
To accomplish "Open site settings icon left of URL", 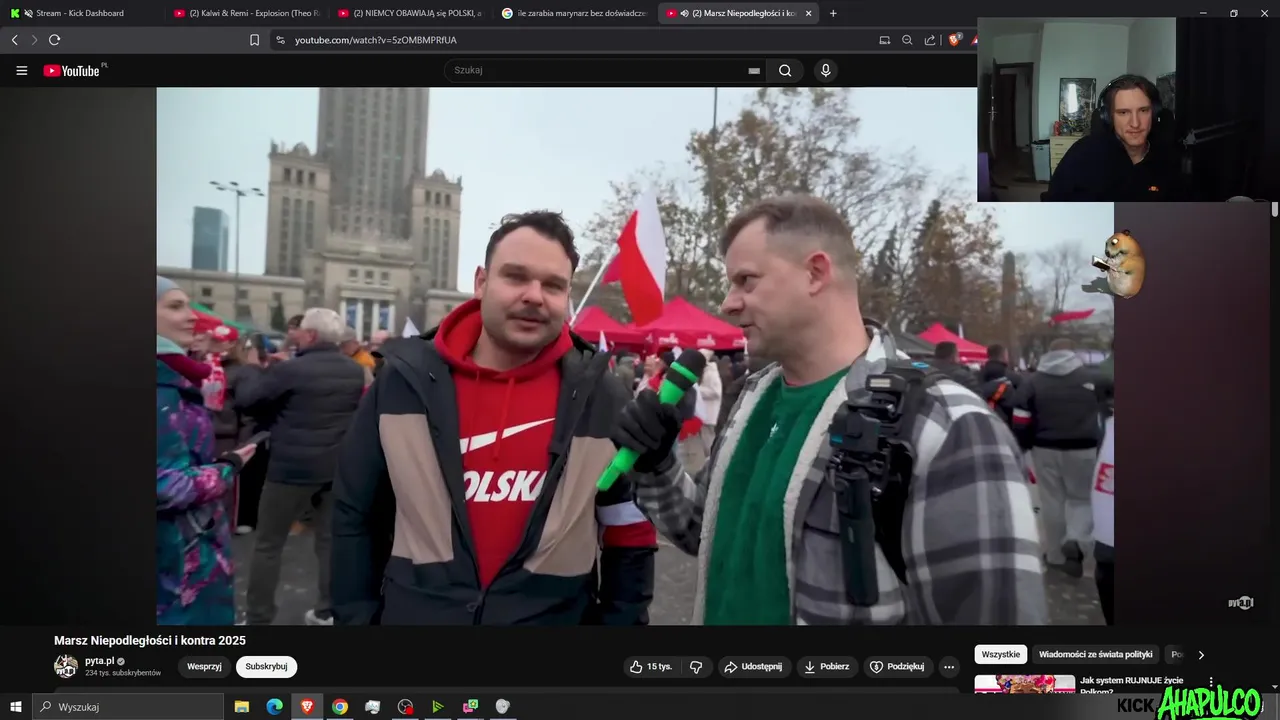I will pyautogui.click(x=280, y=40).
